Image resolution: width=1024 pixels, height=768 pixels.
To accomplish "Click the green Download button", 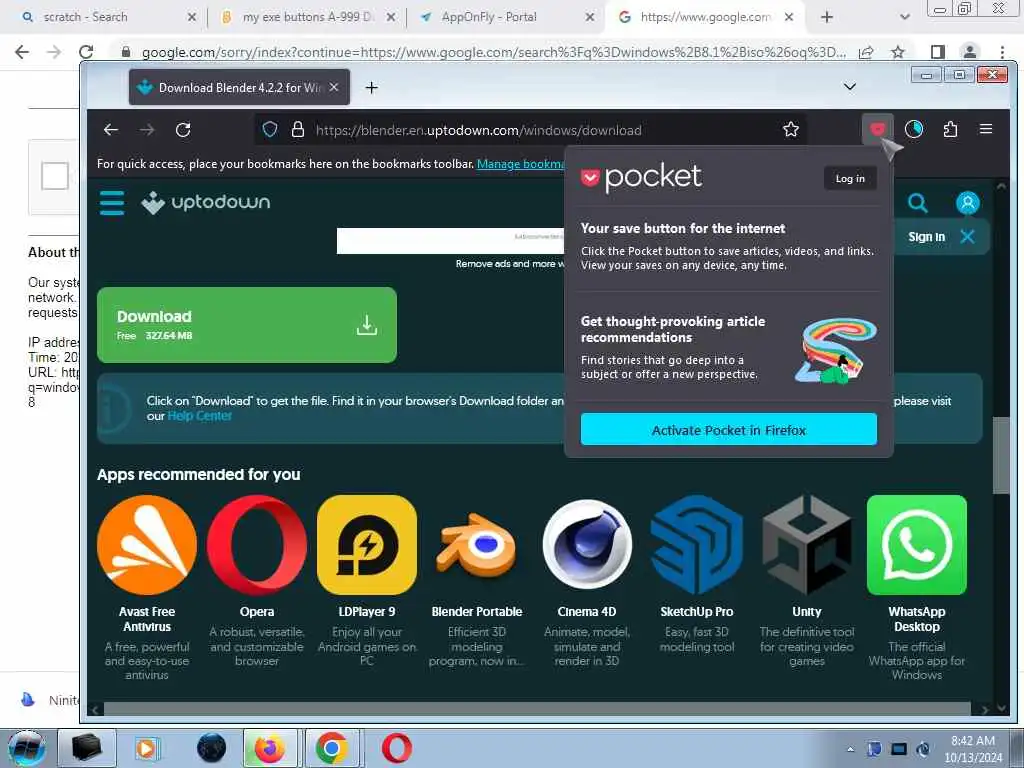I will tap(247, 325).
